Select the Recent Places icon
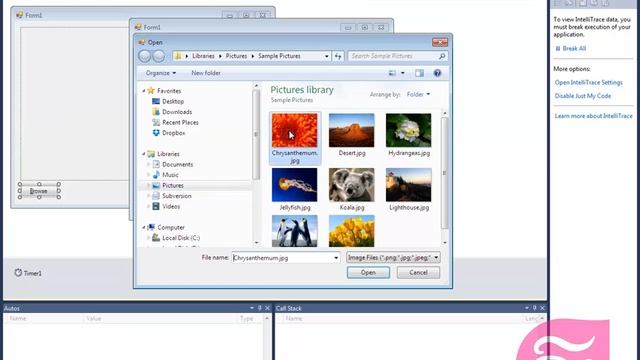 [x=156, y=122]
